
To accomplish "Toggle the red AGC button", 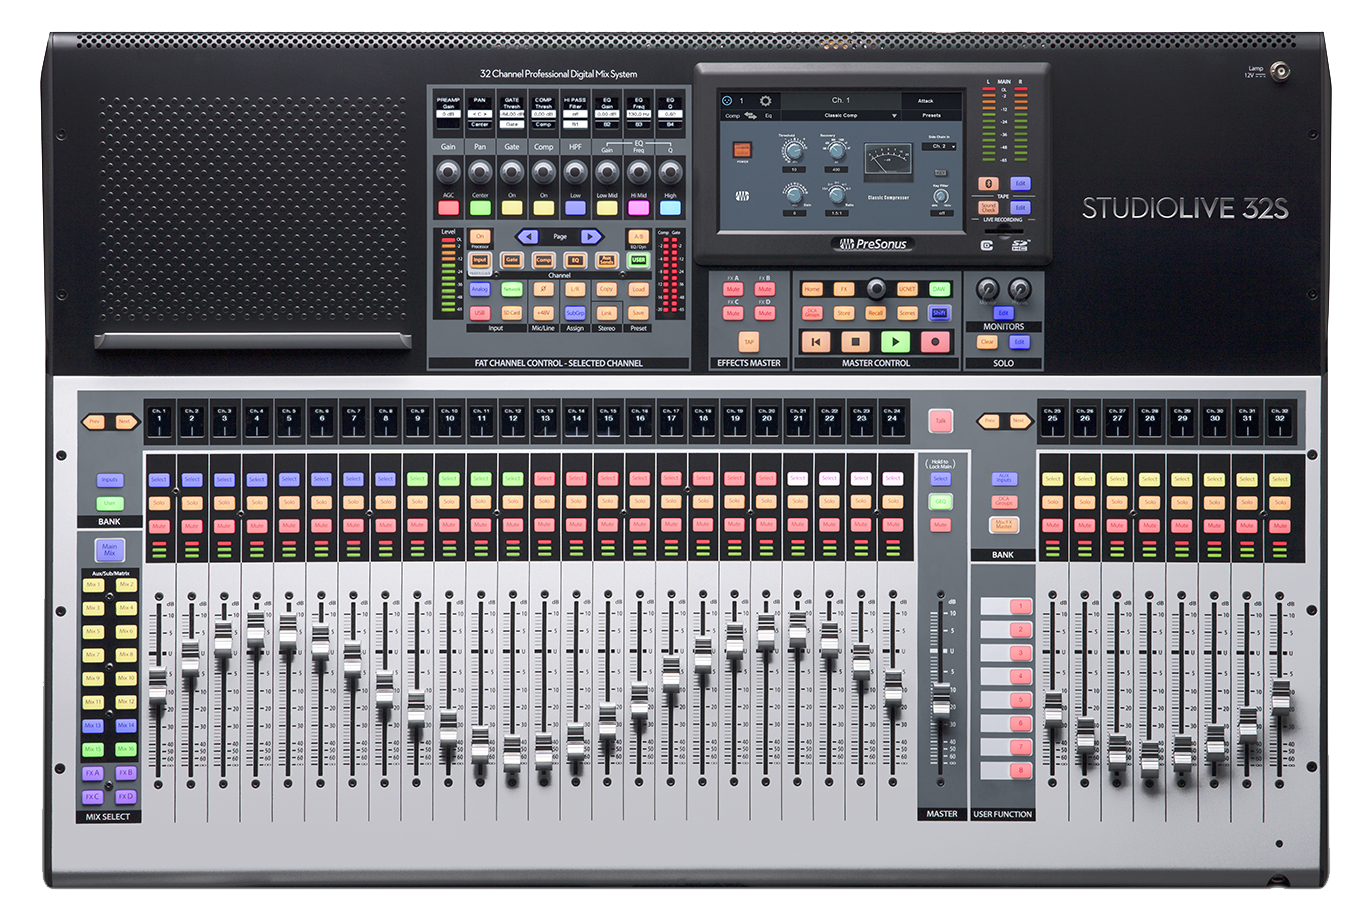I will [449, 208].
